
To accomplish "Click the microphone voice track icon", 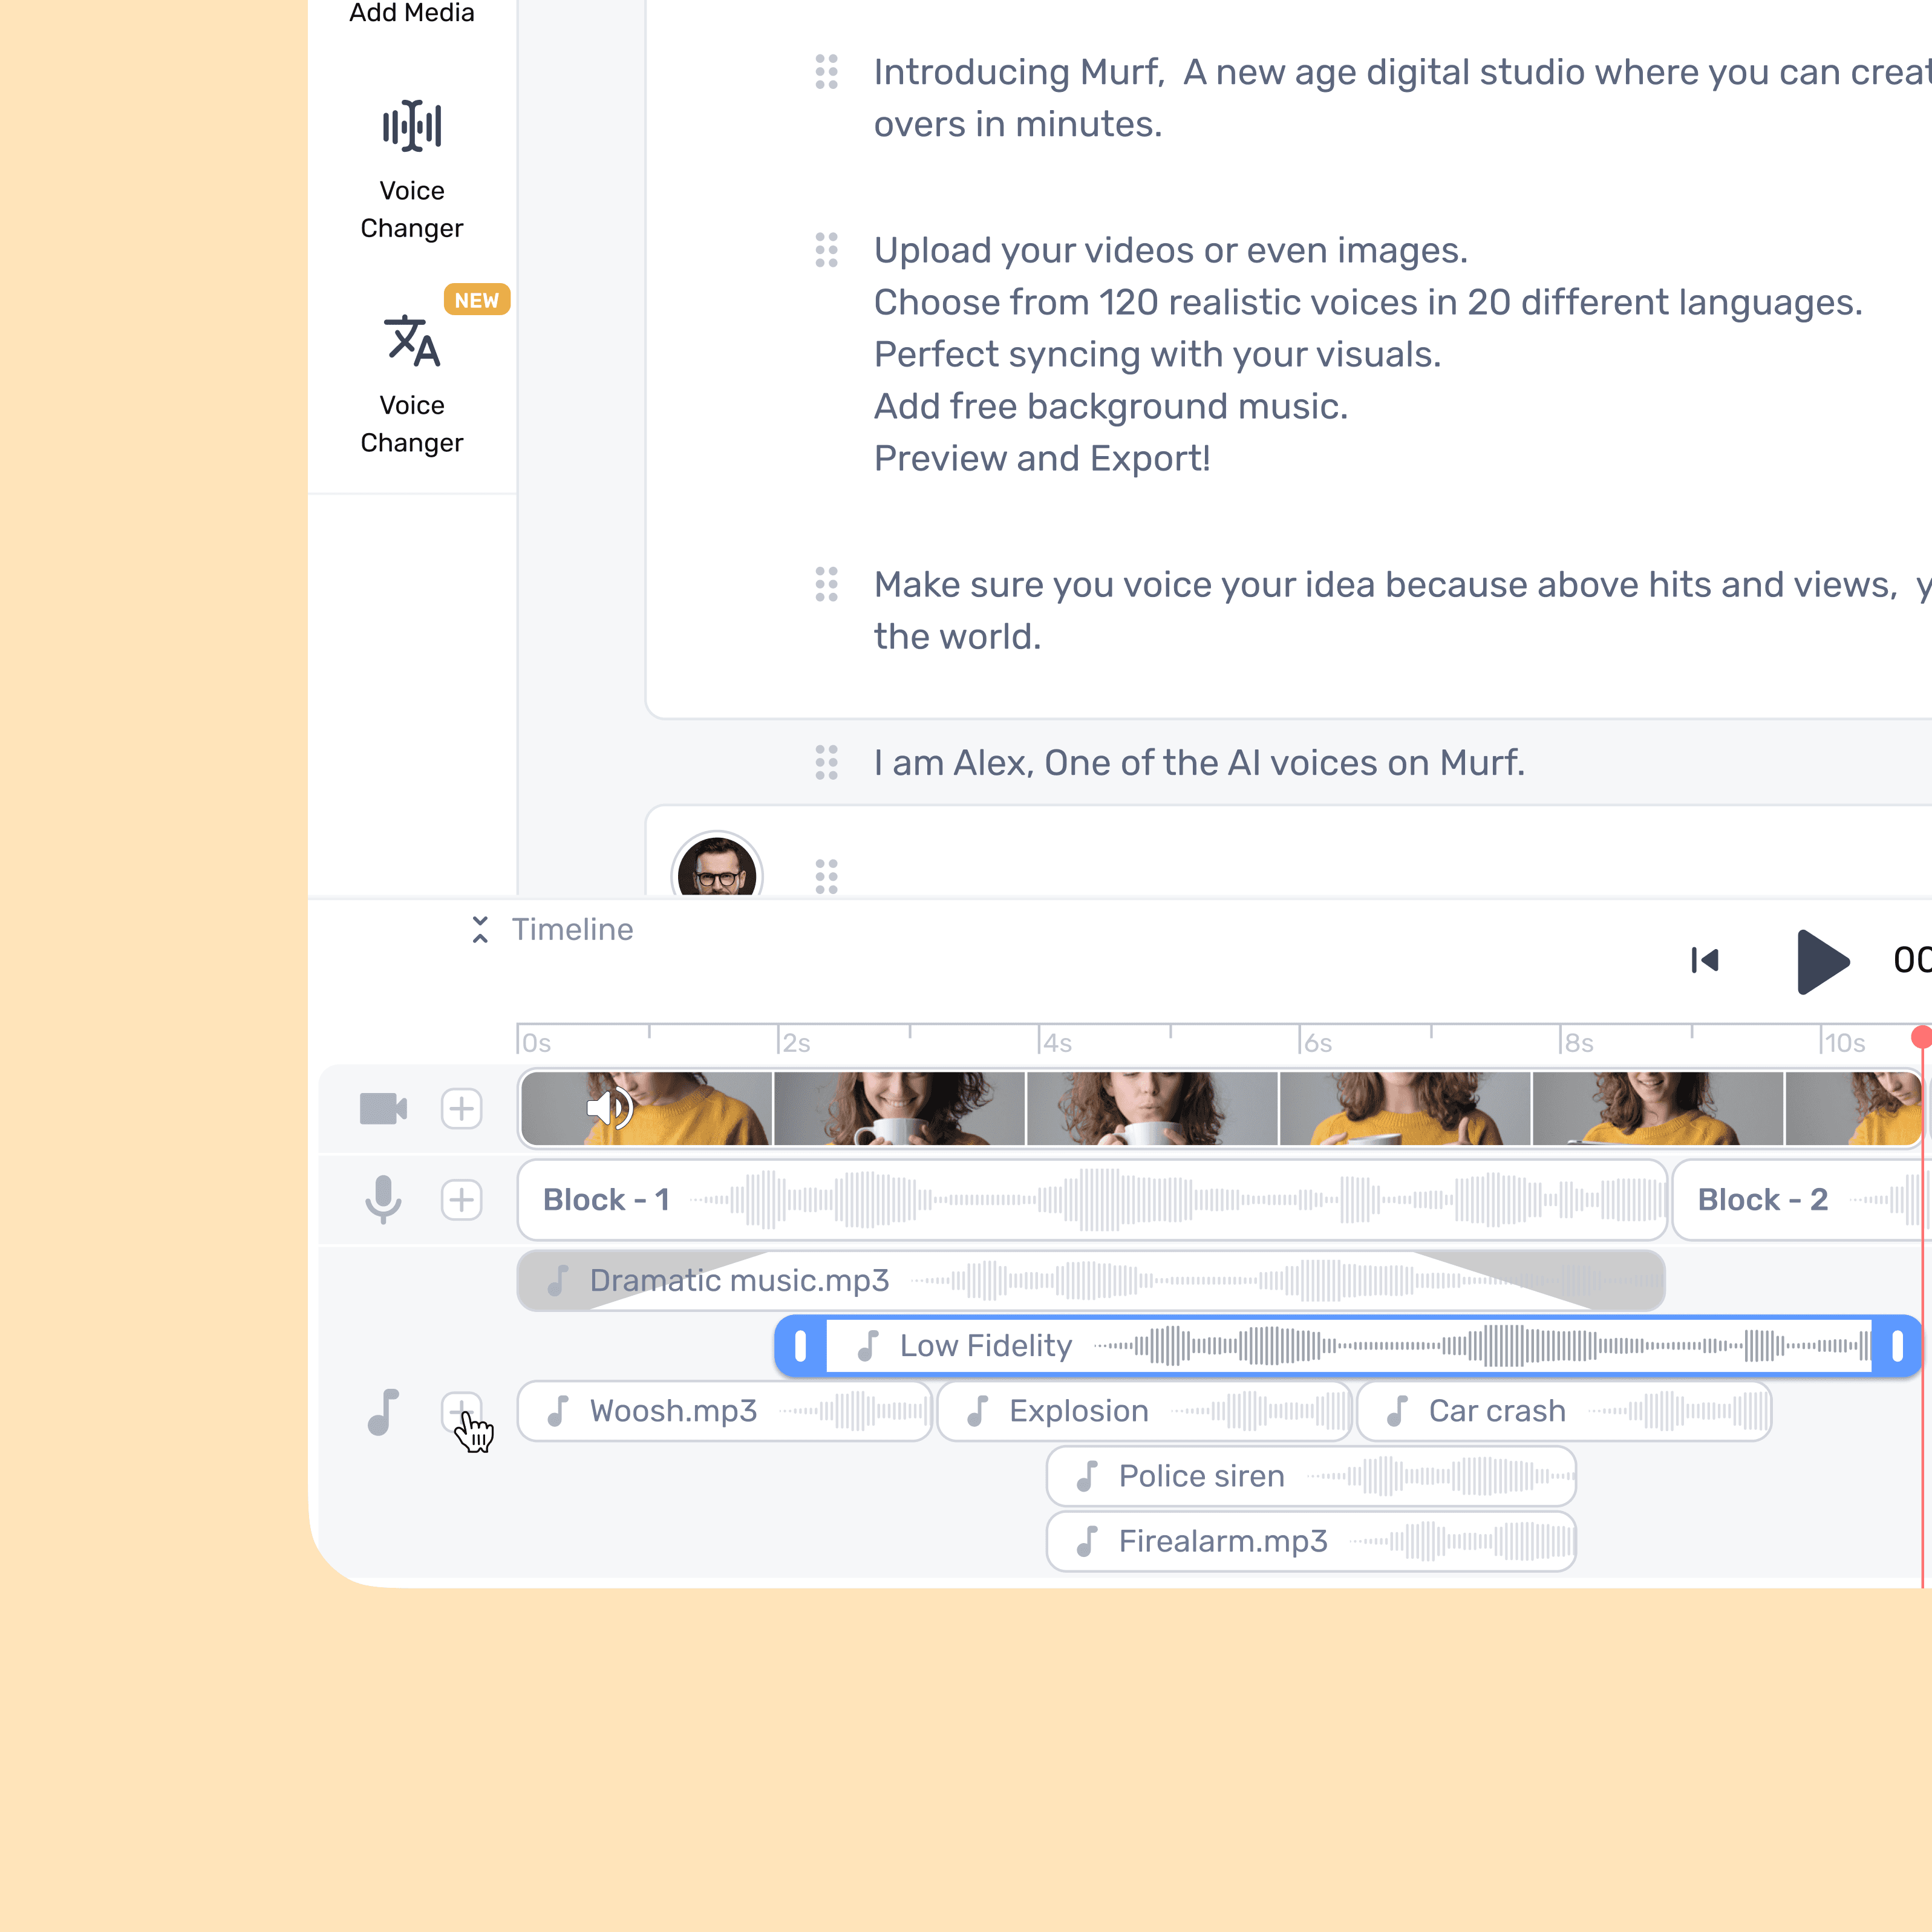I will click(383, 1199).
